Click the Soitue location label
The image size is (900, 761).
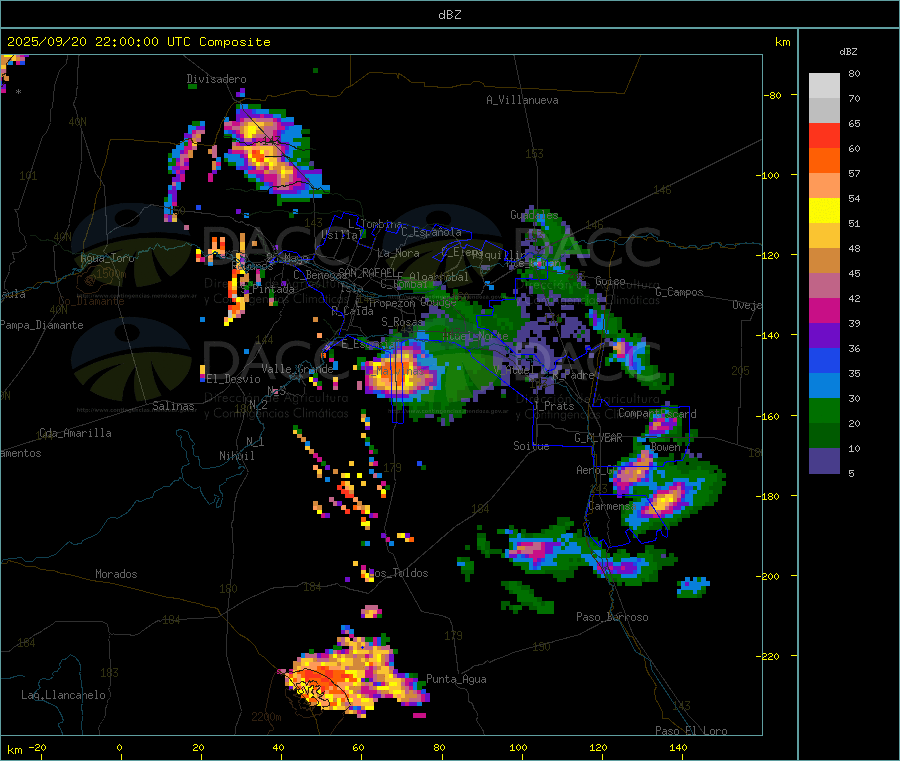coord(531,446)
